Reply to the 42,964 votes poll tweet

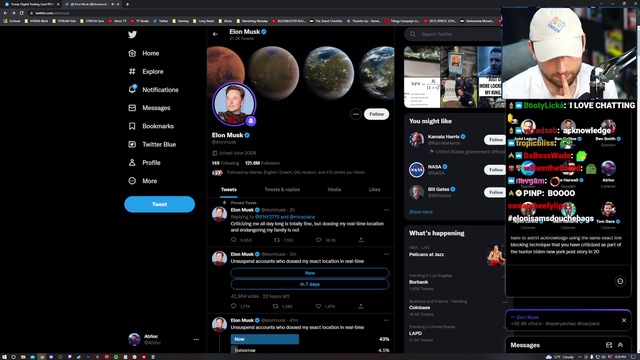tap(234, 306)
